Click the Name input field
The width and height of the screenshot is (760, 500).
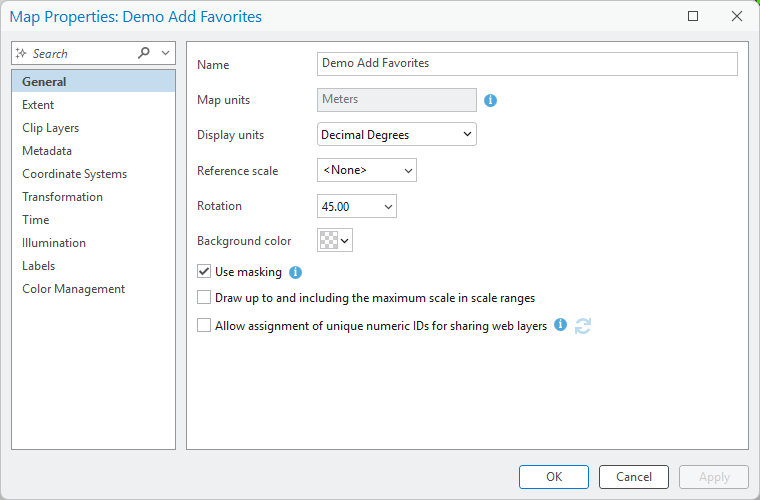click(527, 63)
